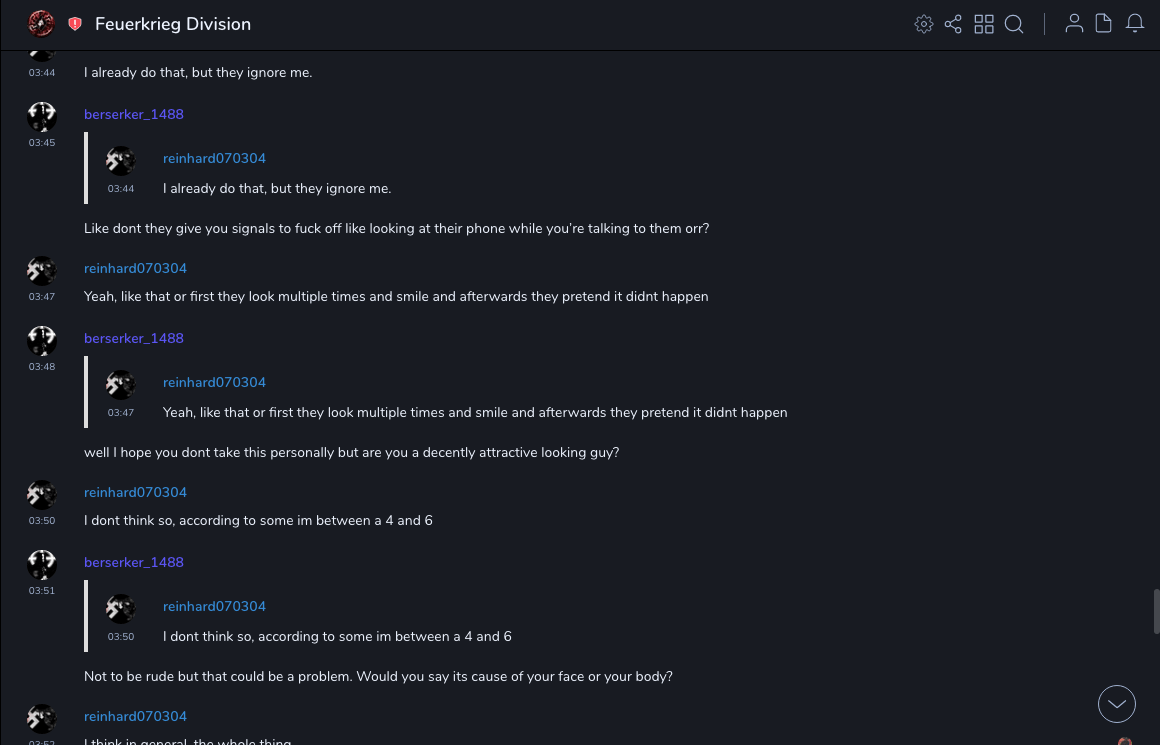The width and height of the screenshot is (1160, 745).
Task: Click the share icon in the top bar
Action: (953, 24)
